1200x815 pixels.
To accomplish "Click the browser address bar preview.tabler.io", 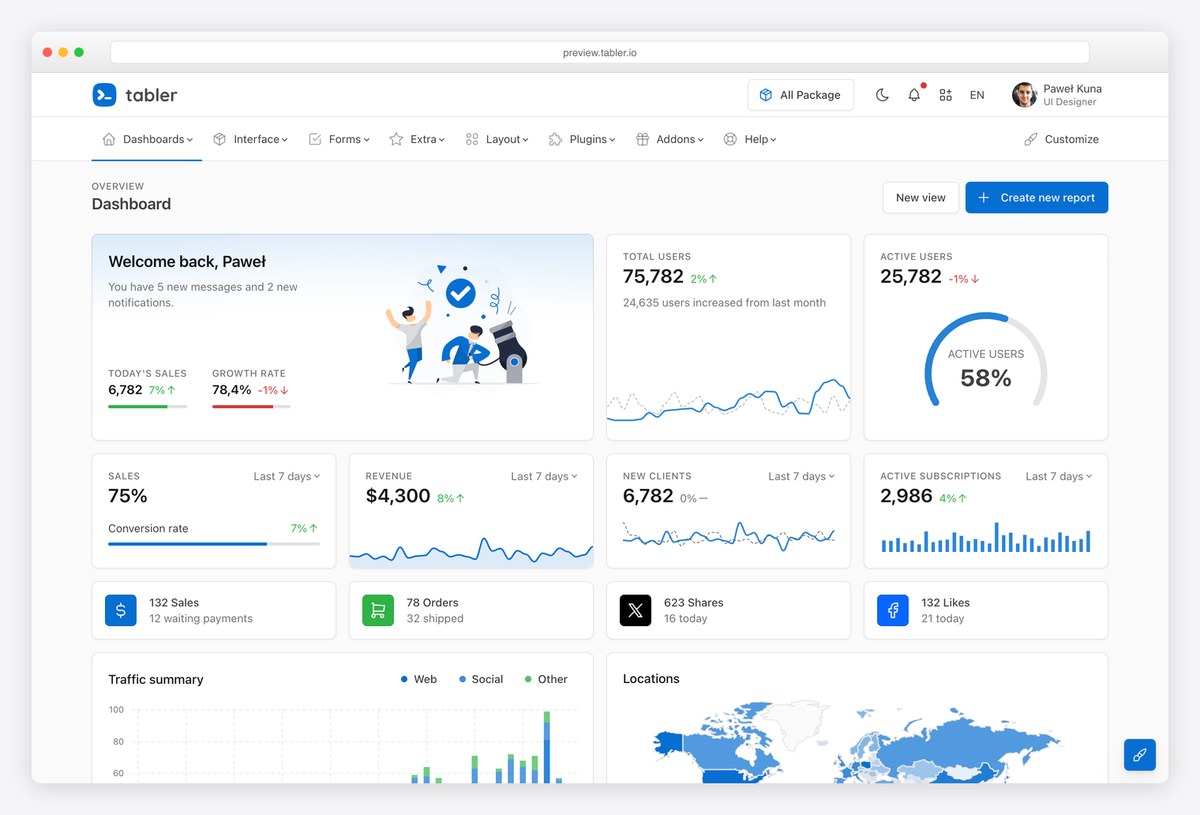I will [600, 53].
